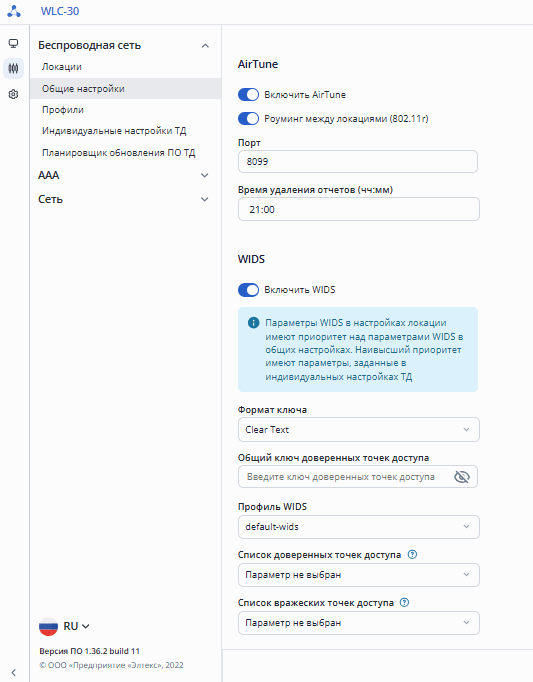This screenshot has height=682, width=533.
Task: Collapse sidebar using bottom-left arrow icon
Action: click(13, 672)
